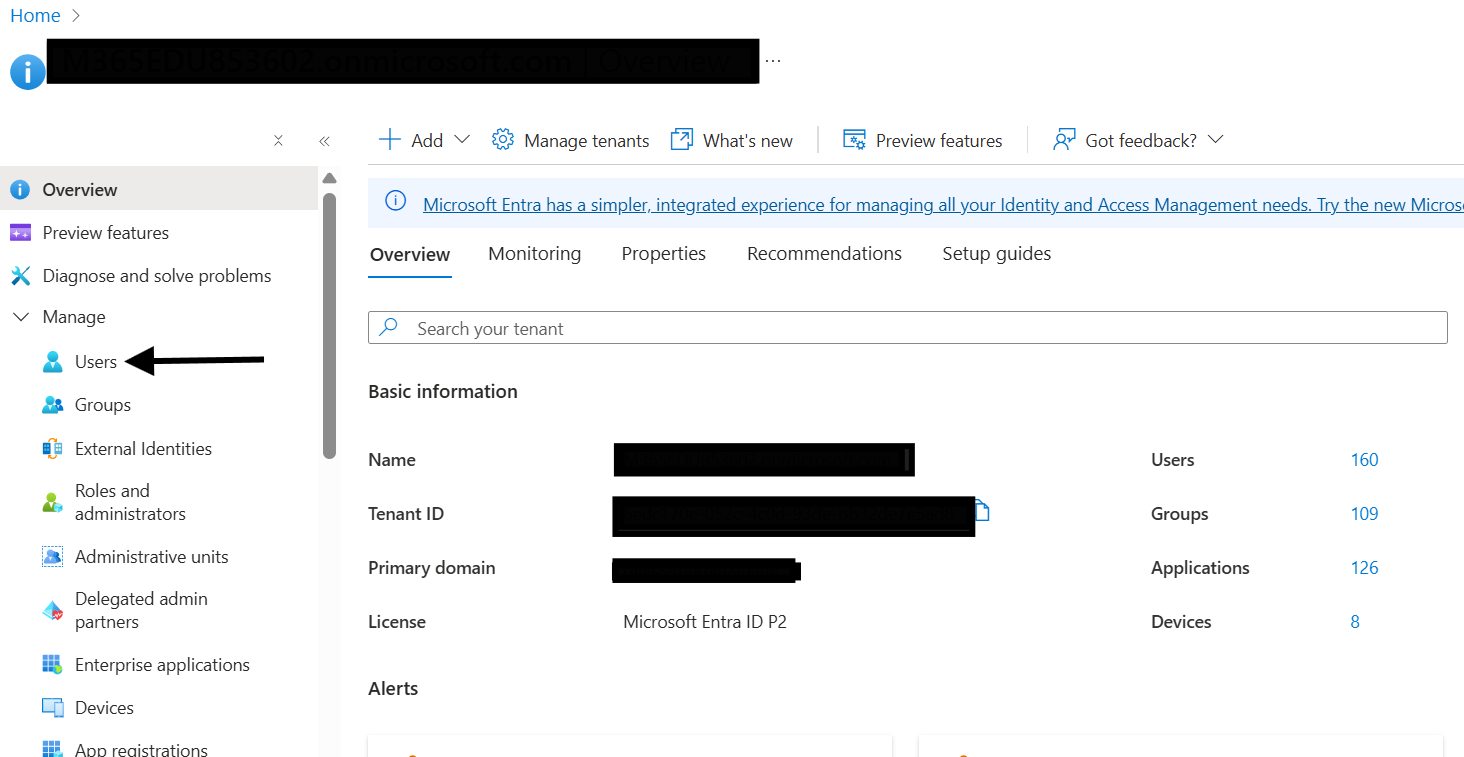Open Devices in the Manage menu

coord(104,708)
